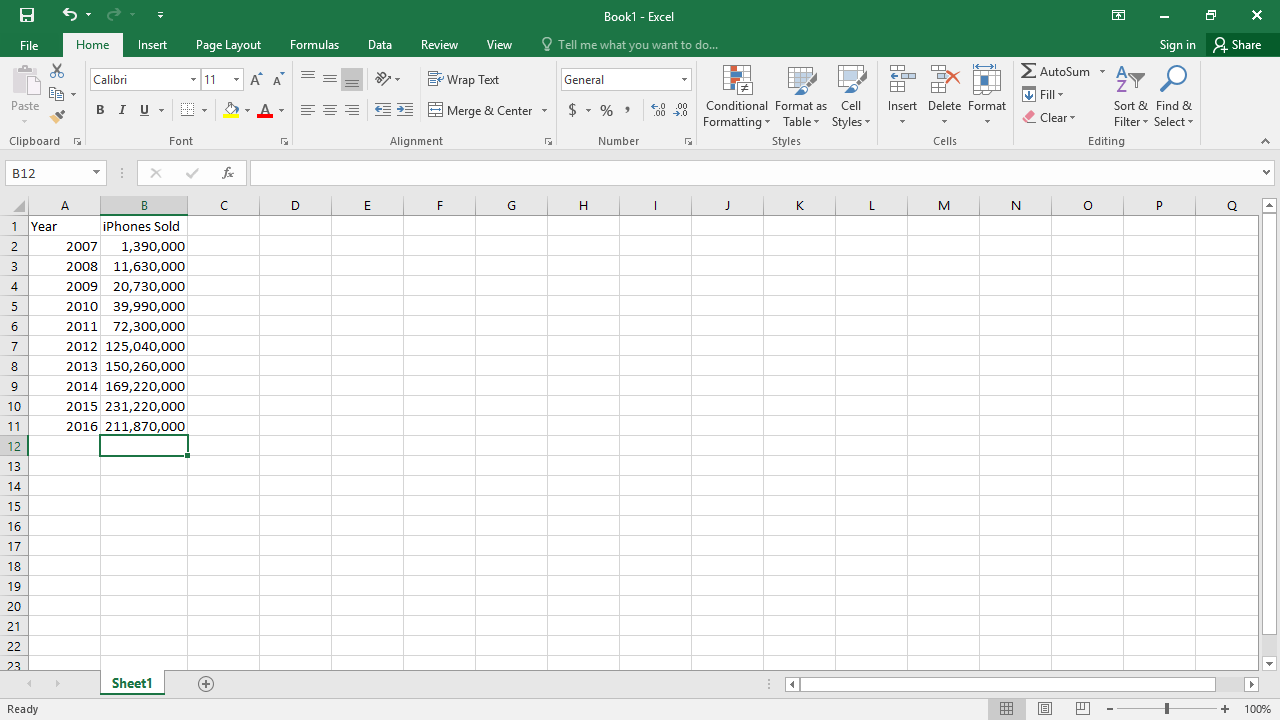Click the Sort & Filter button
Viewport: 1280px width, 720px height.
pos(1131,96)
